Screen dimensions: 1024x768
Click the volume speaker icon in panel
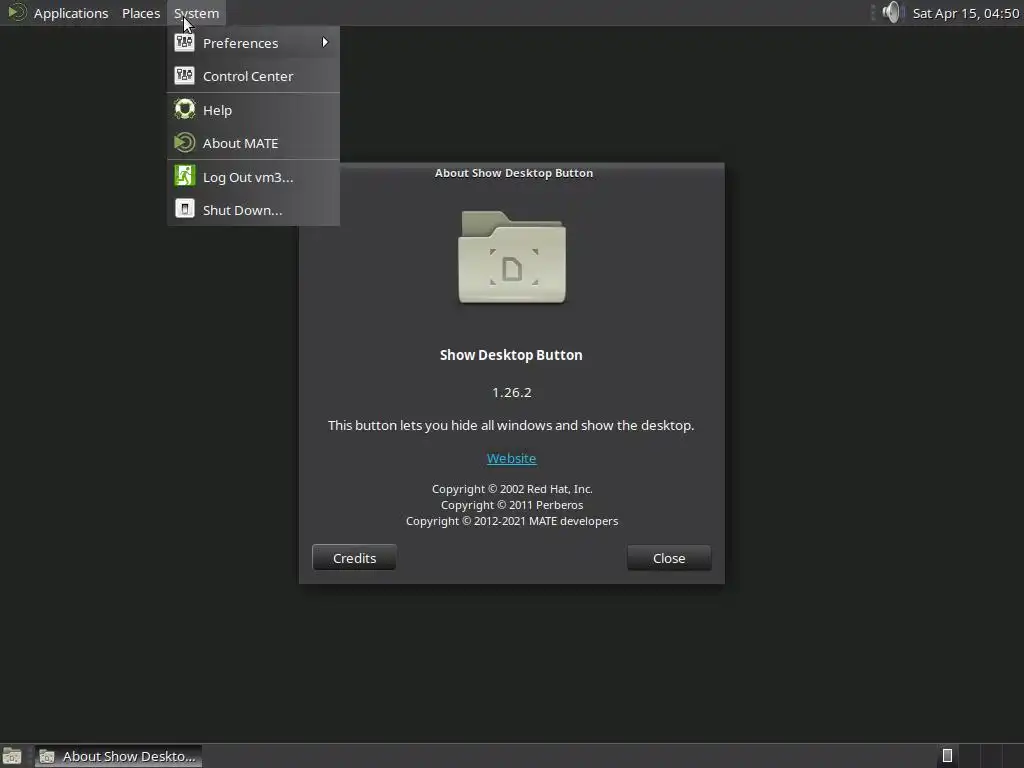coord(891,12)
